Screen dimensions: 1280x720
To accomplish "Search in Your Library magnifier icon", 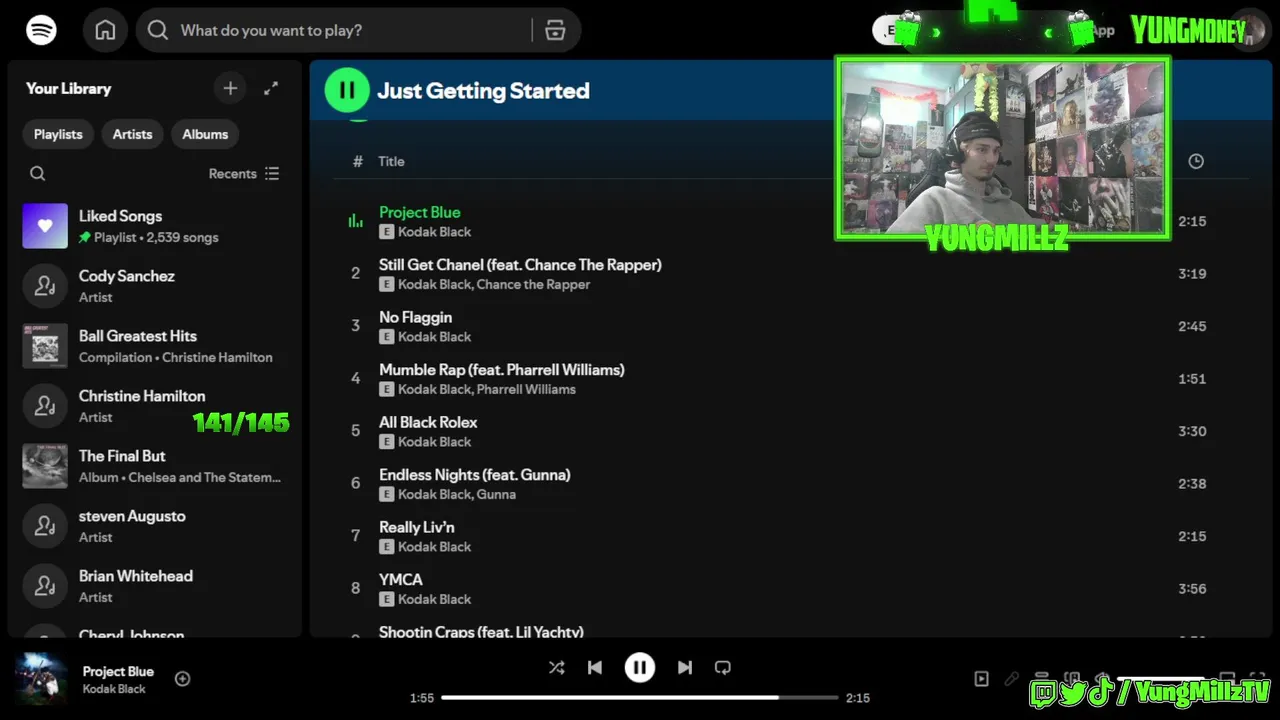I will 37,174.
